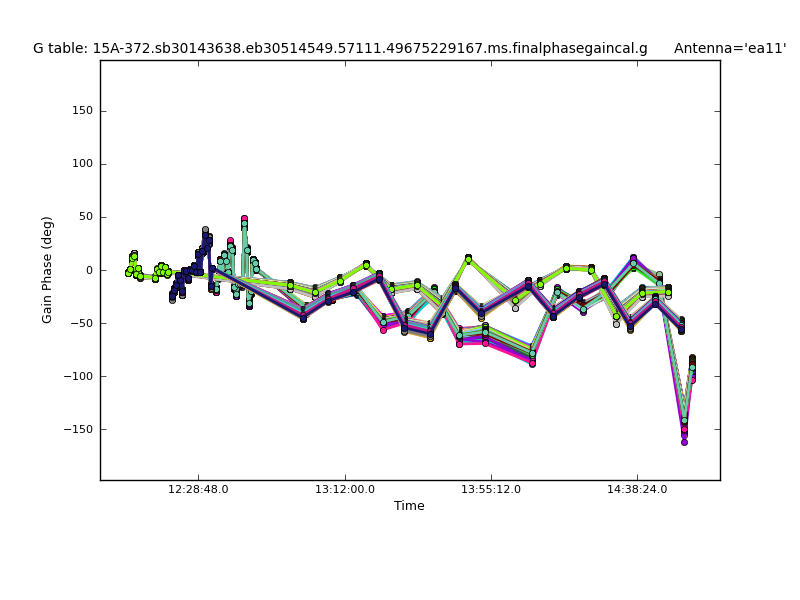Screen dimensions: 800x600
Task: Select the gray peak data point near 12:30
Action: point(205,230)
